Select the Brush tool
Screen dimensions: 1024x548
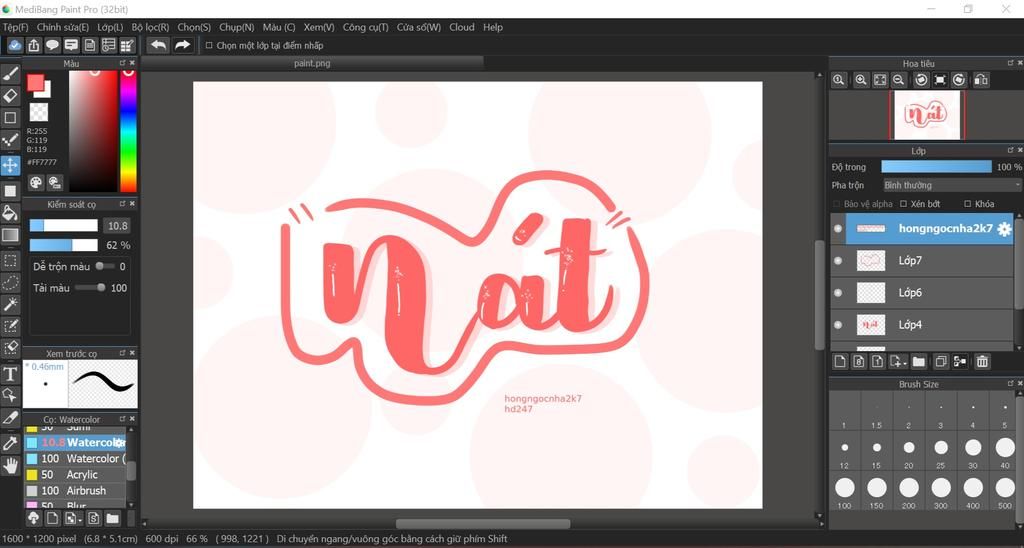[x=10, y=73]
